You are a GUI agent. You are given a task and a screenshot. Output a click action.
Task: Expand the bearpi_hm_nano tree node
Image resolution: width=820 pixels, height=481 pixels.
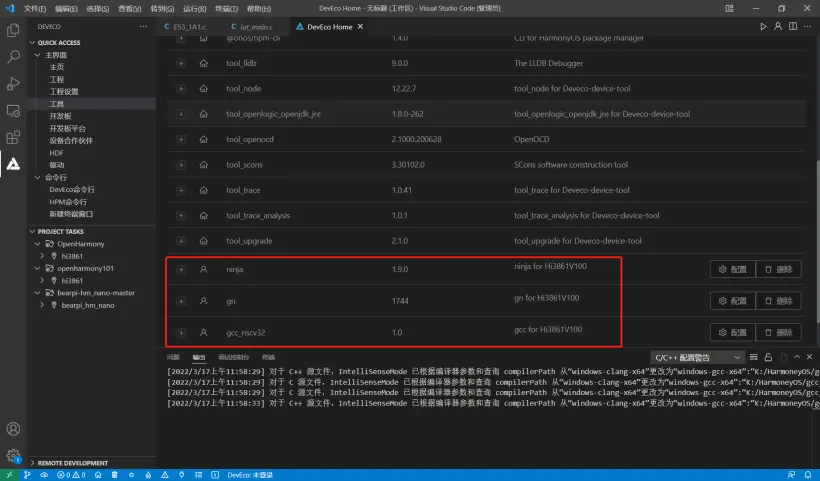click(x=42, y=305)
